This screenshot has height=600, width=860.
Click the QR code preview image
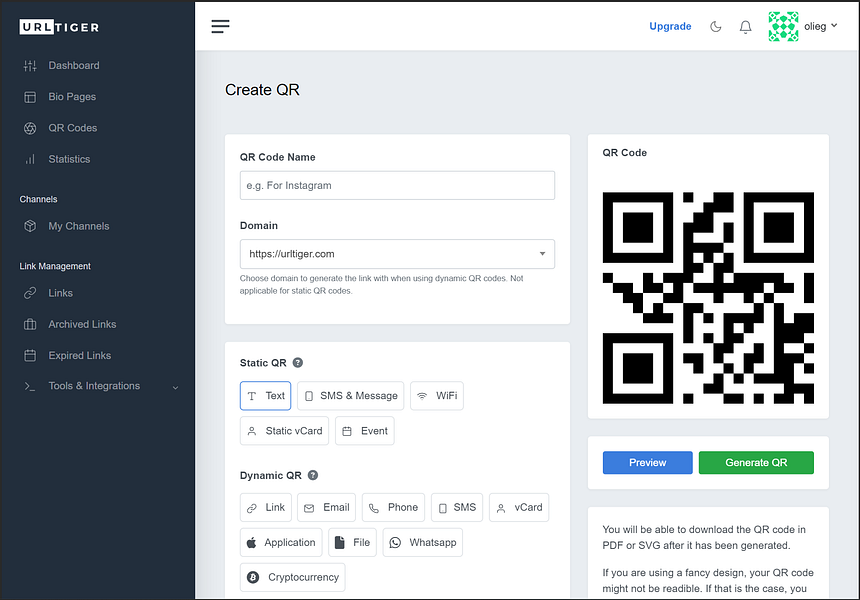tap(708, 298)
